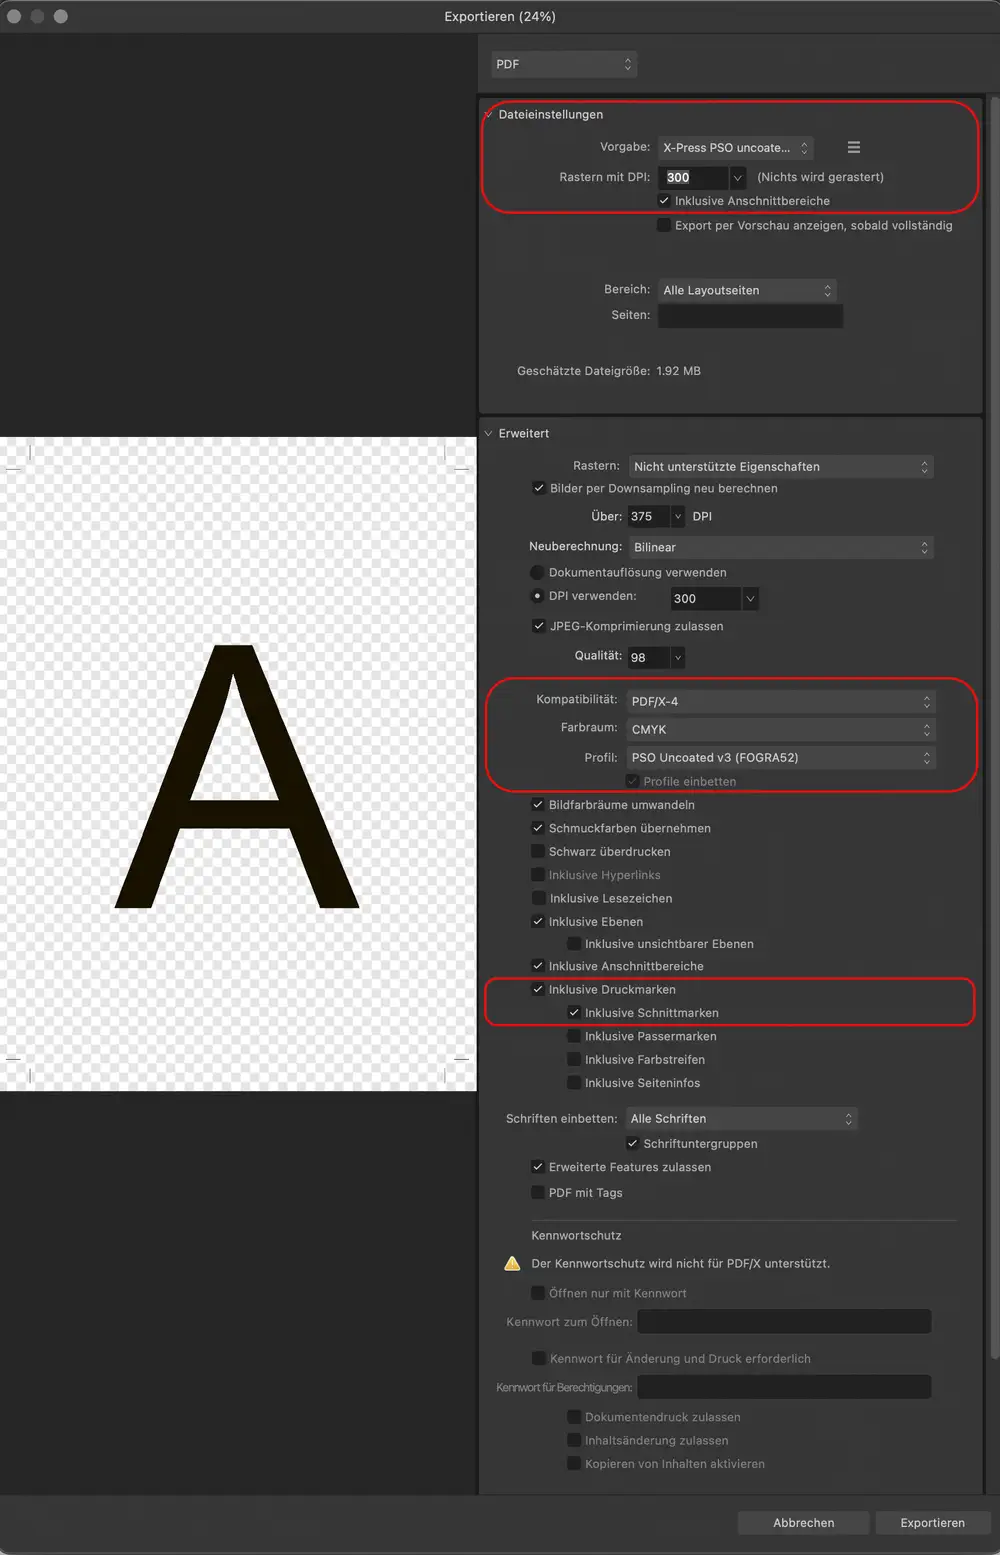
Task: Click the (Nichts wird gerastert) text
Action: point(821,177)
